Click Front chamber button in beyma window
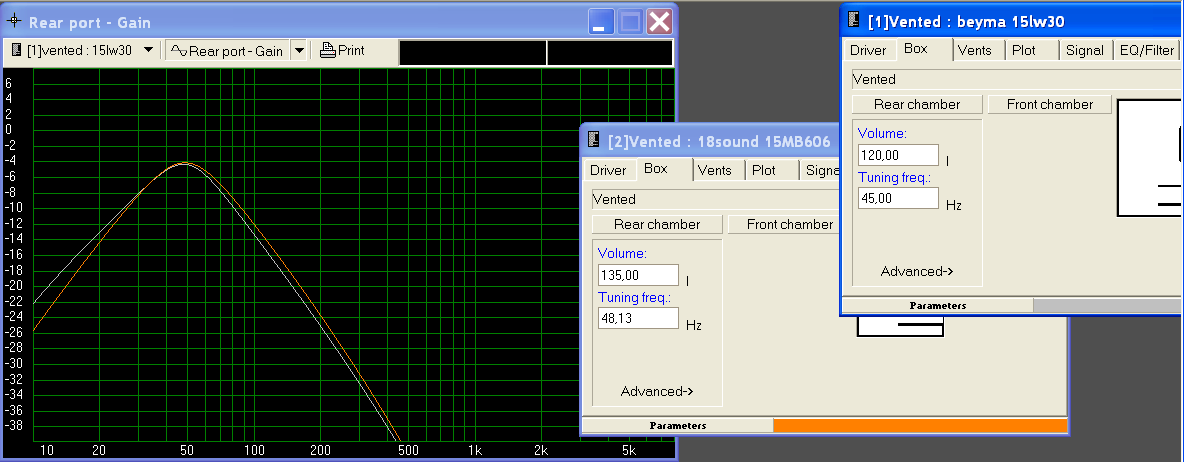Viewport: 1184px width, 462px height. click(1050, 104)
